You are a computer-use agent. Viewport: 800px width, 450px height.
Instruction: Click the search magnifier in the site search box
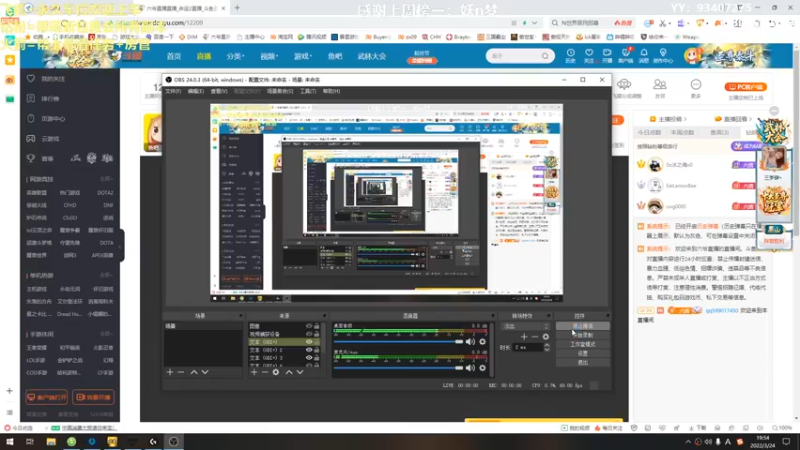coord(545,56)
